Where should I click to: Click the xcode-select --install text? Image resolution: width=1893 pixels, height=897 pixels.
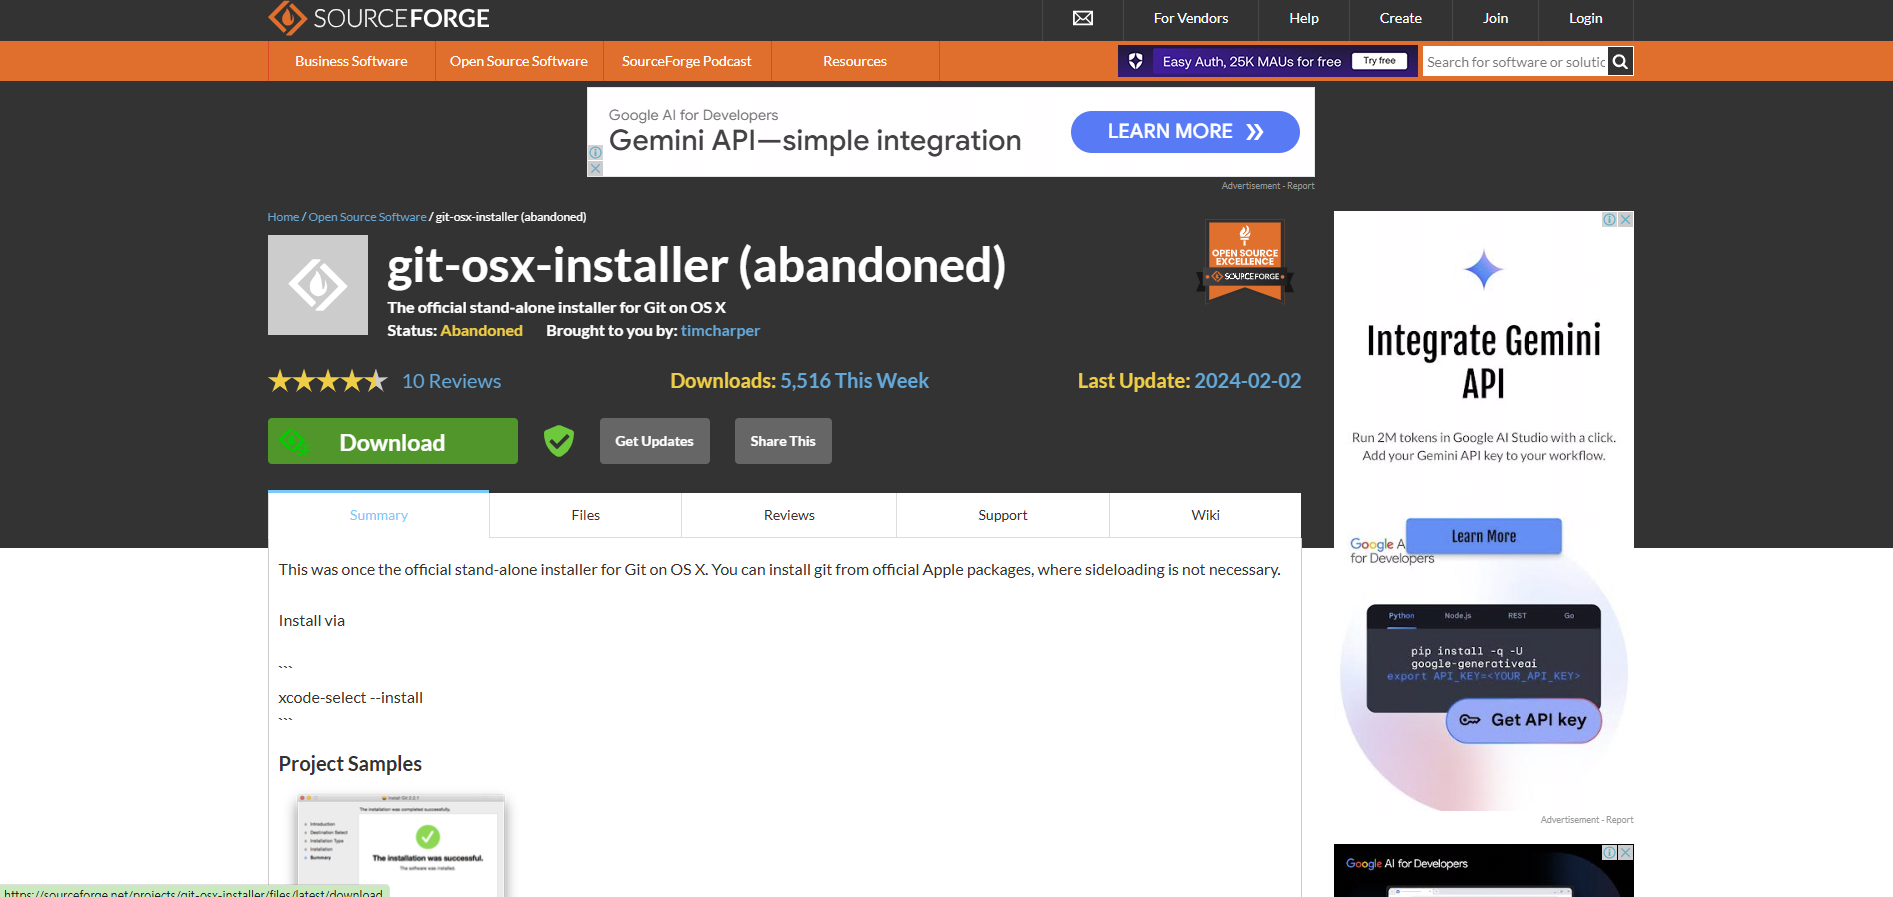[x=351, y=698]
